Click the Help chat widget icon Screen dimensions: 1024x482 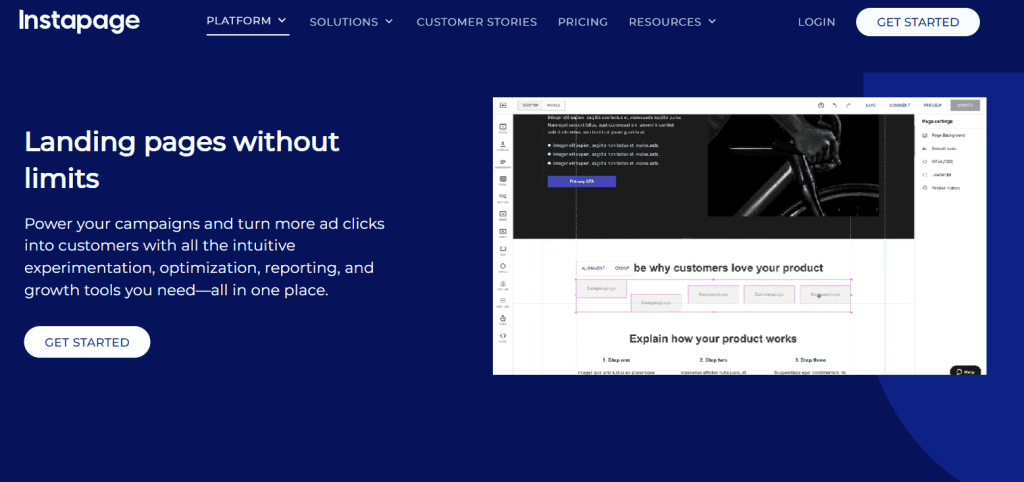pyautogui.click(x=965, y=371)
